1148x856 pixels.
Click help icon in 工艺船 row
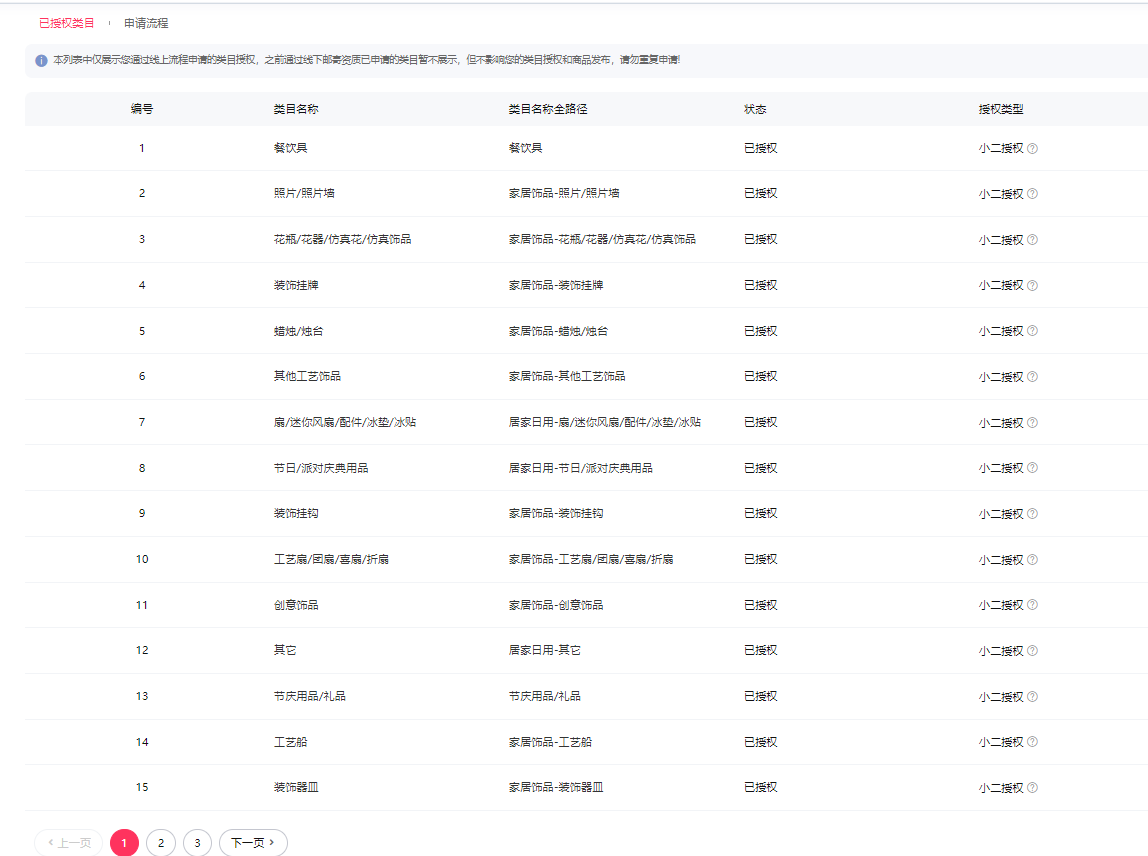(x=1032, y=742)
